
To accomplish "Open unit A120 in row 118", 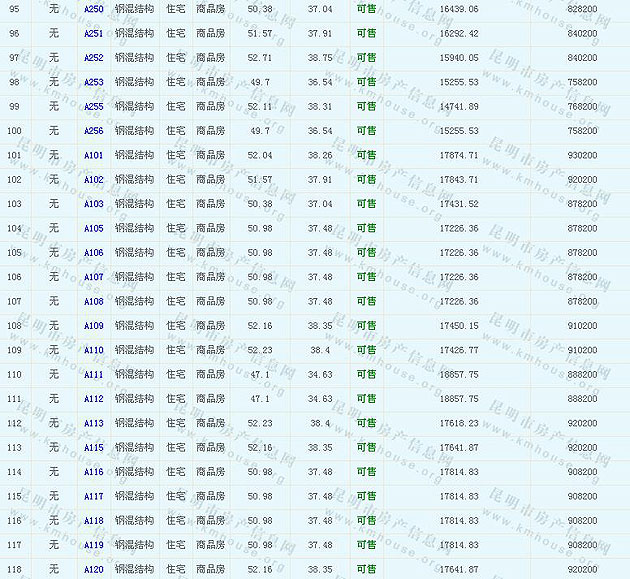I will pos(93,569).
